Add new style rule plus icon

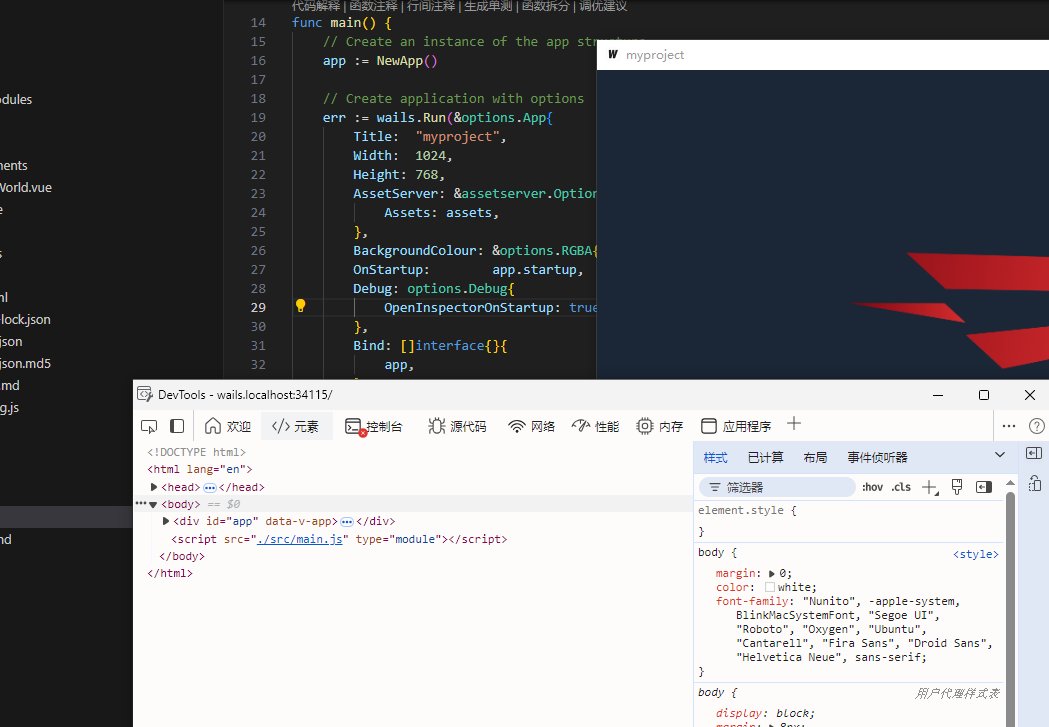click(929, 488)
